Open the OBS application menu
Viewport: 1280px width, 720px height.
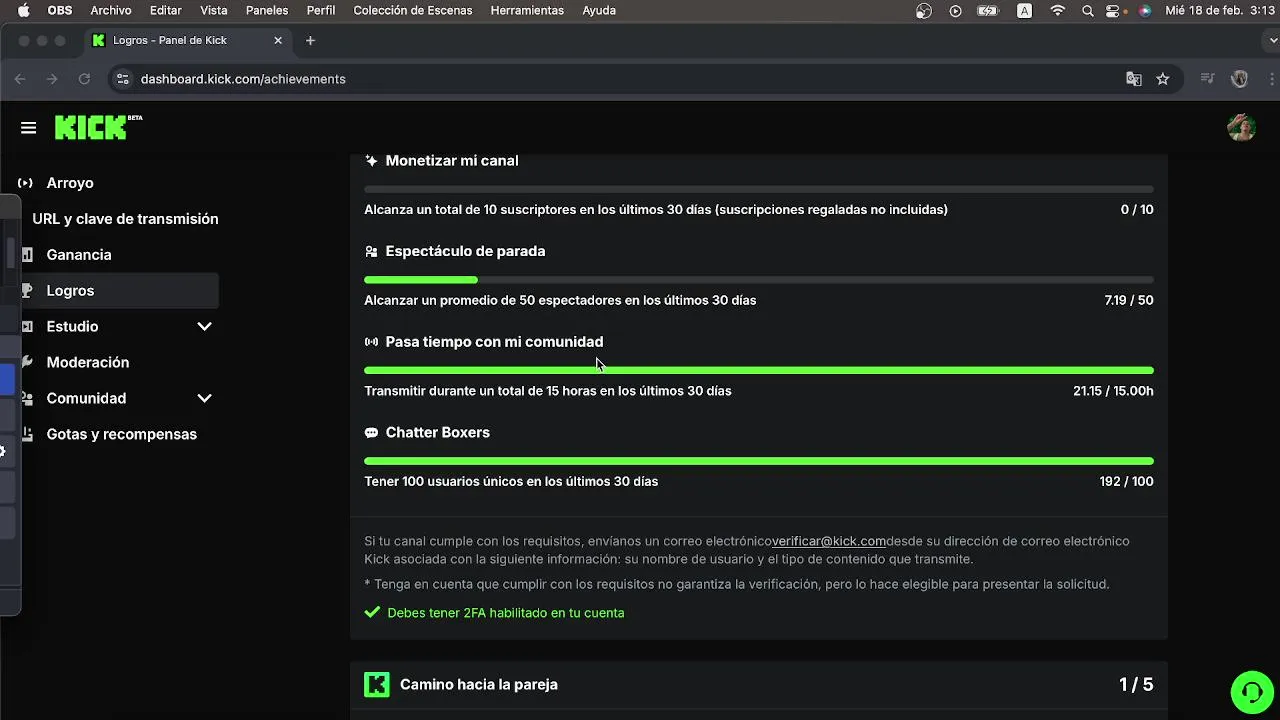[60, 10]
